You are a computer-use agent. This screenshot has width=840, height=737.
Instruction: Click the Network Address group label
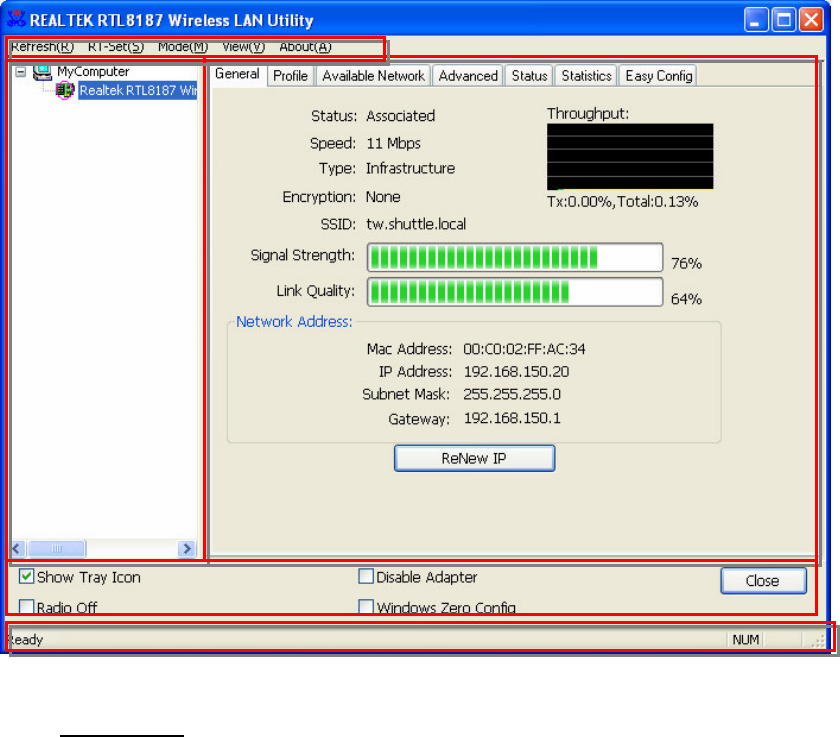tap(294, 321)
